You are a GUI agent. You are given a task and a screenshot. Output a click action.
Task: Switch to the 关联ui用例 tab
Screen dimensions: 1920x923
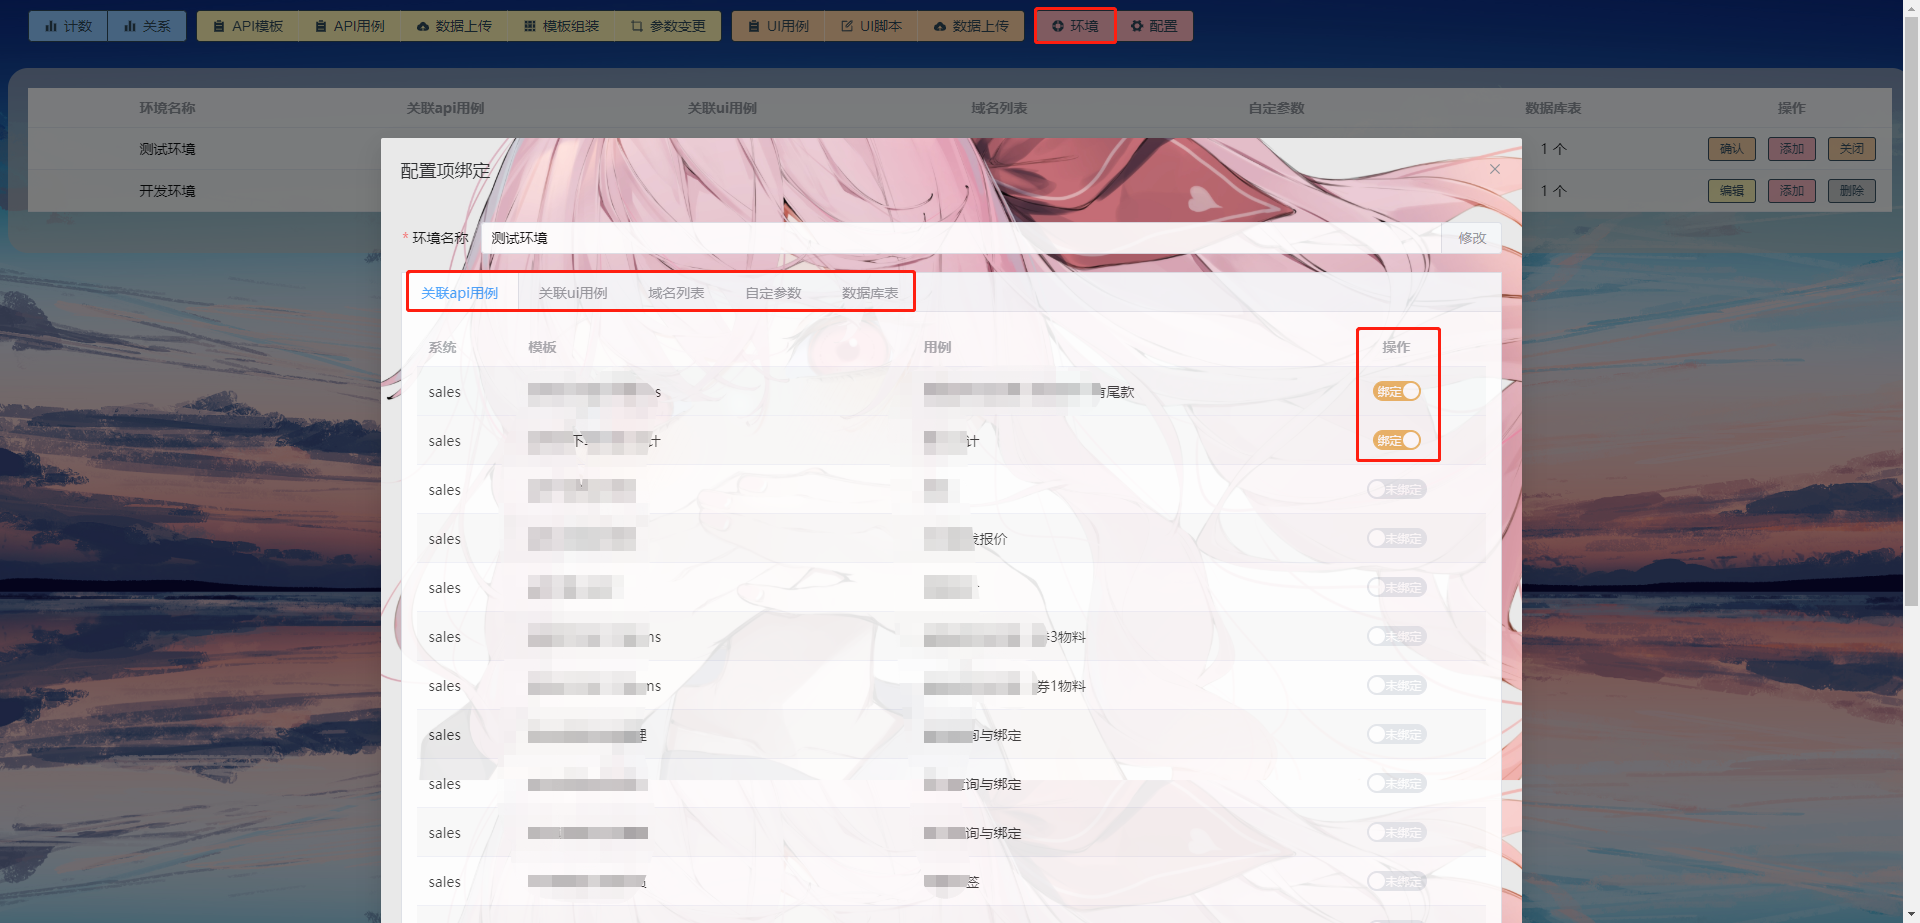point(573,293)
